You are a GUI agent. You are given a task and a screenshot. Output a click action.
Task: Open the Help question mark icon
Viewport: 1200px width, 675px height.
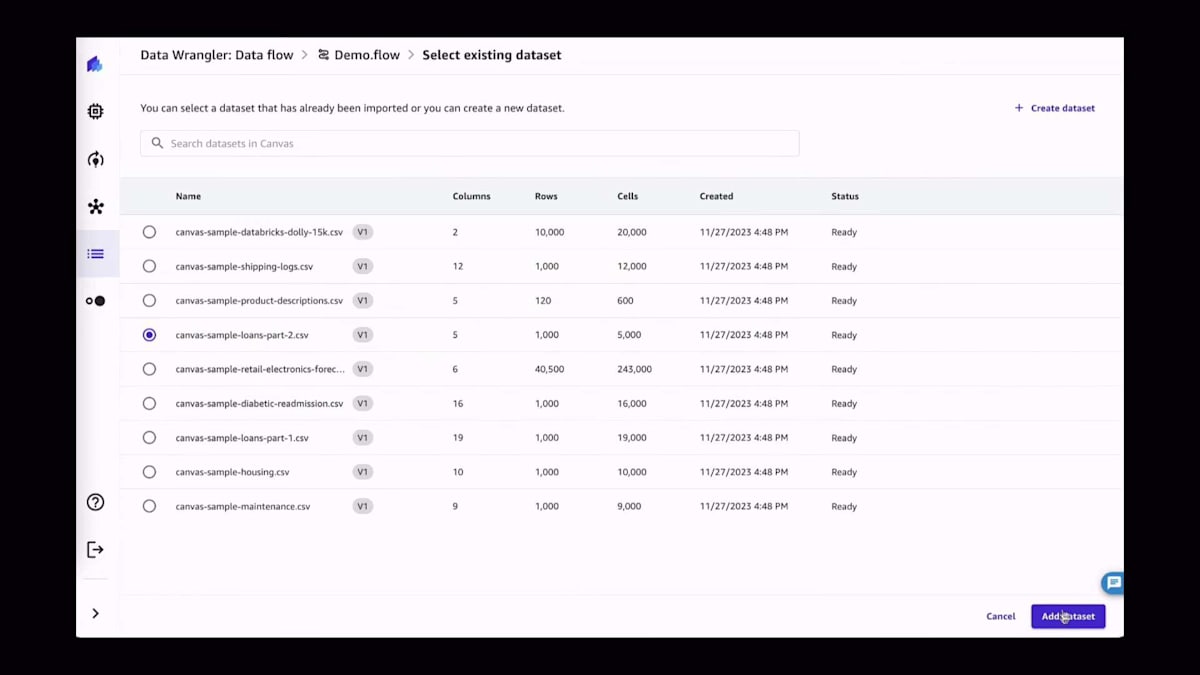[x=95, y=502]
